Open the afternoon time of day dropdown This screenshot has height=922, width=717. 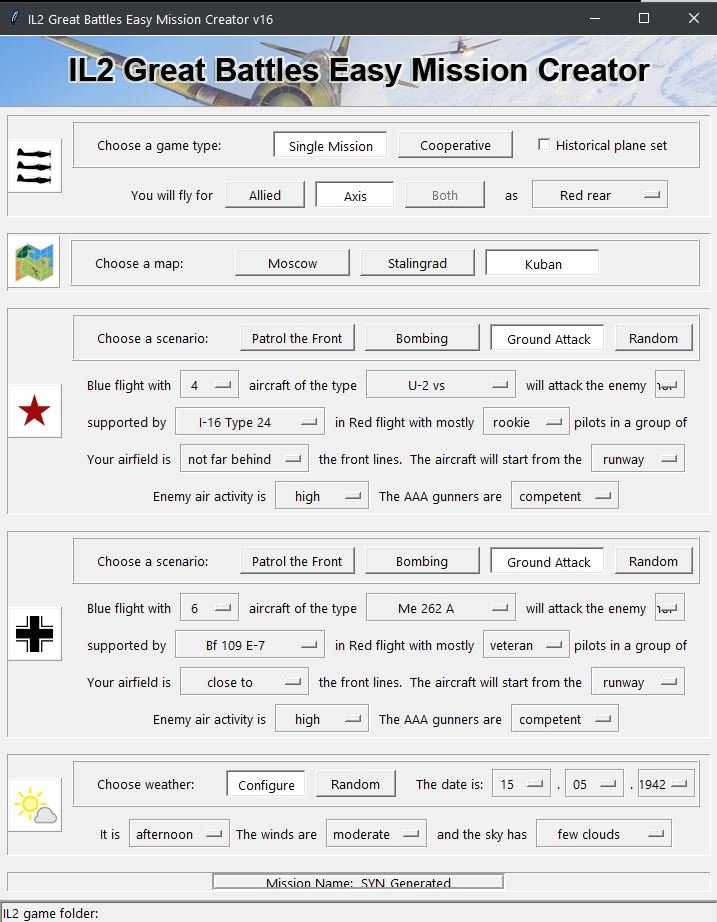[x=179, y=834]
